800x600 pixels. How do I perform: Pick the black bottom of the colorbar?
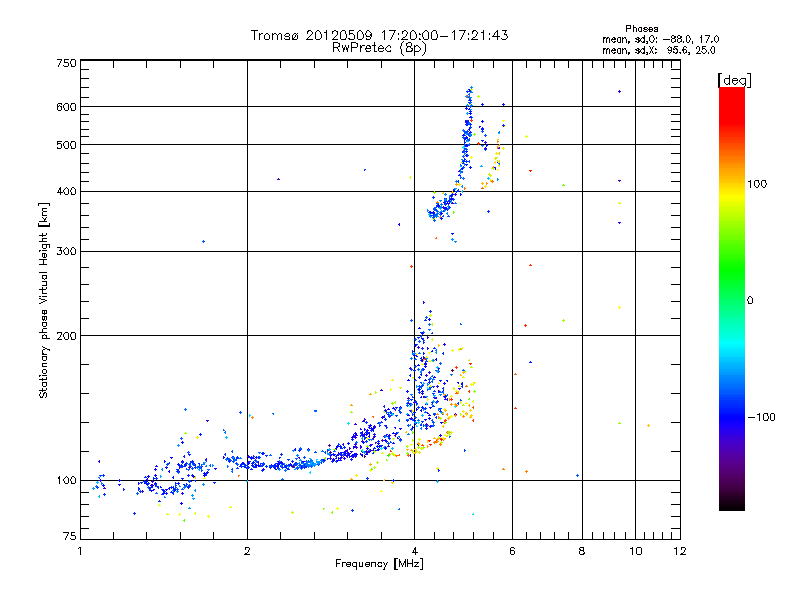click(x=731, y=505)
